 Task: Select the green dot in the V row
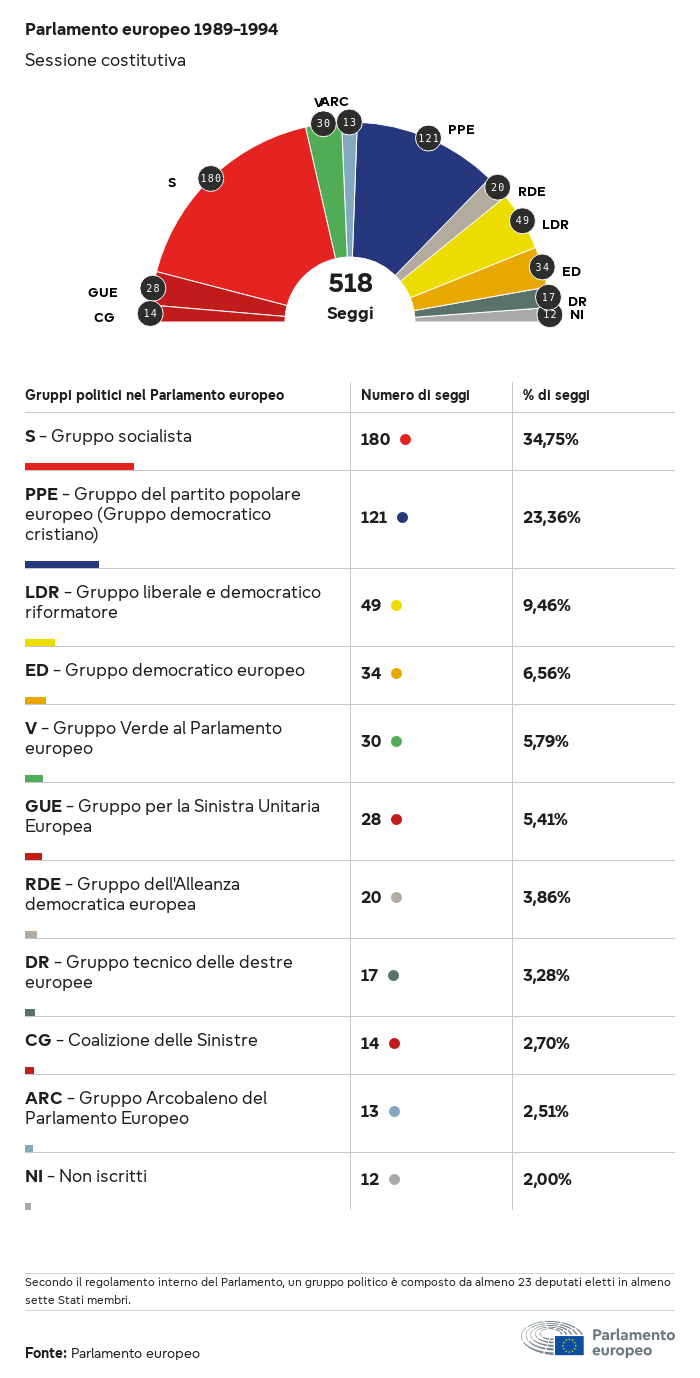tap(396, 741)
